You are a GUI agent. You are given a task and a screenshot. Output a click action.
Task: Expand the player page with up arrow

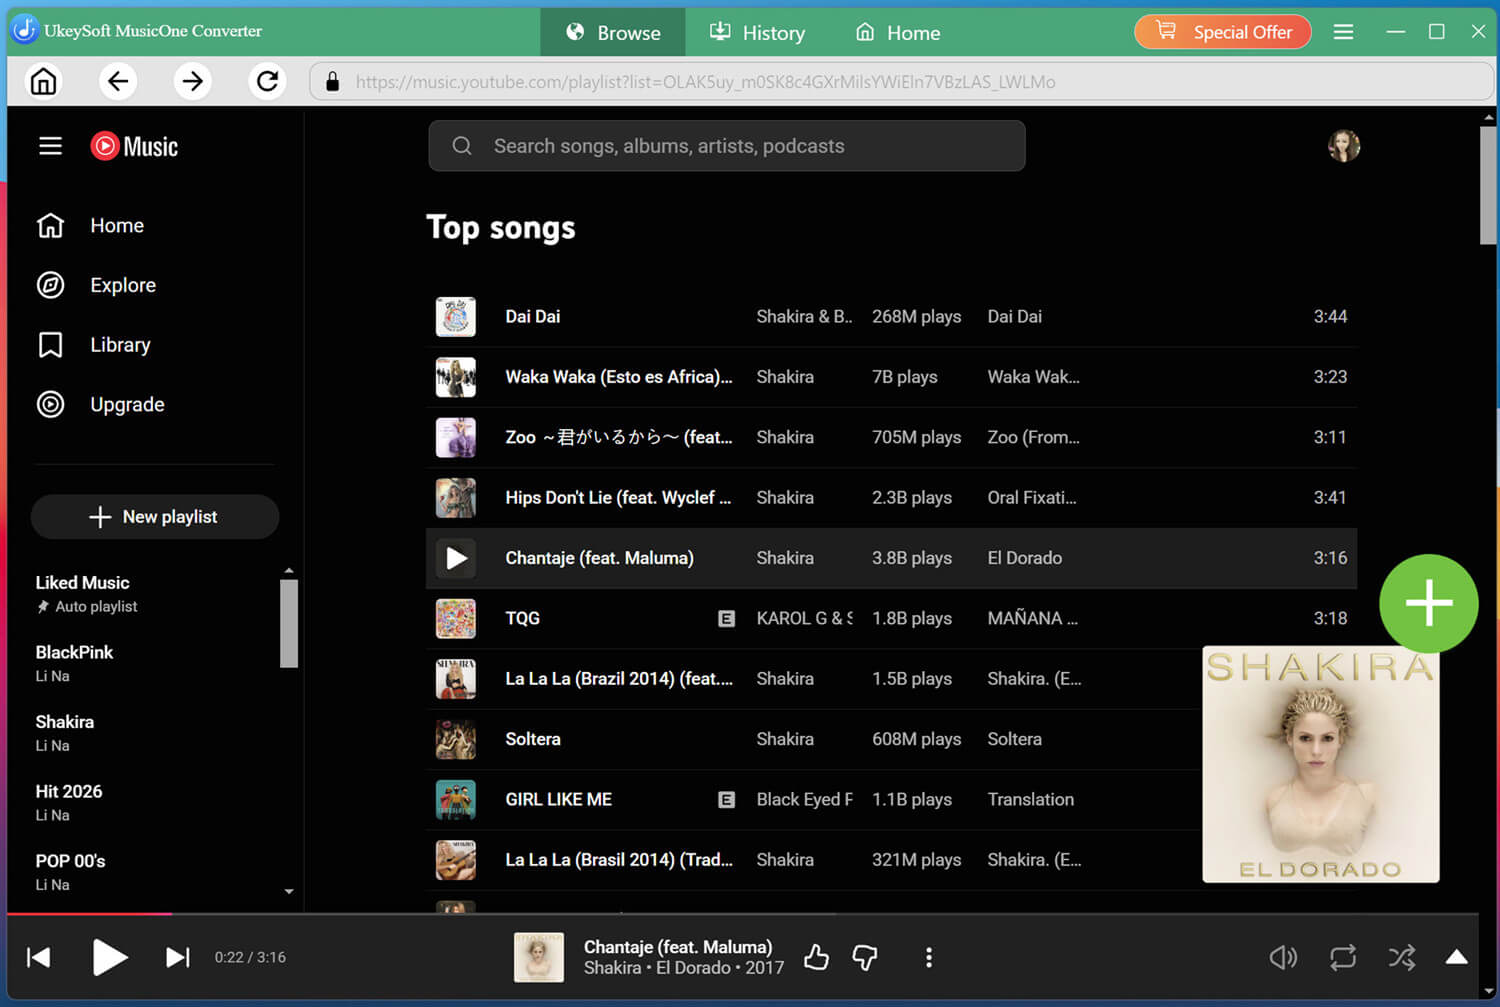[1457, 958]
